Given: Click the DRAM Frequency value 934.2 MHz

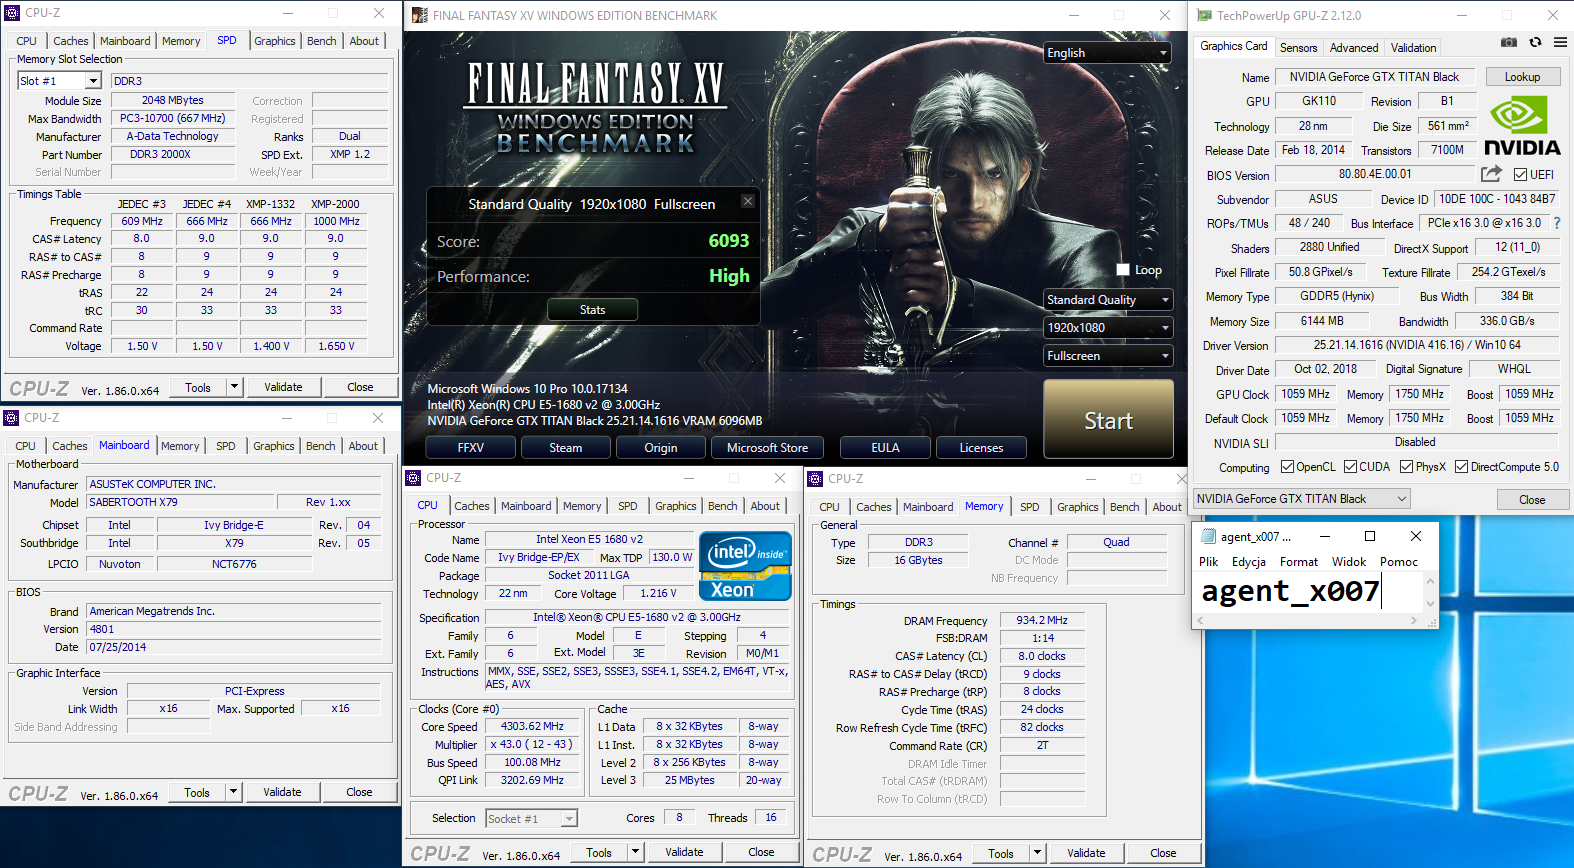Looking at the screenshot, I should [1042, 620].
